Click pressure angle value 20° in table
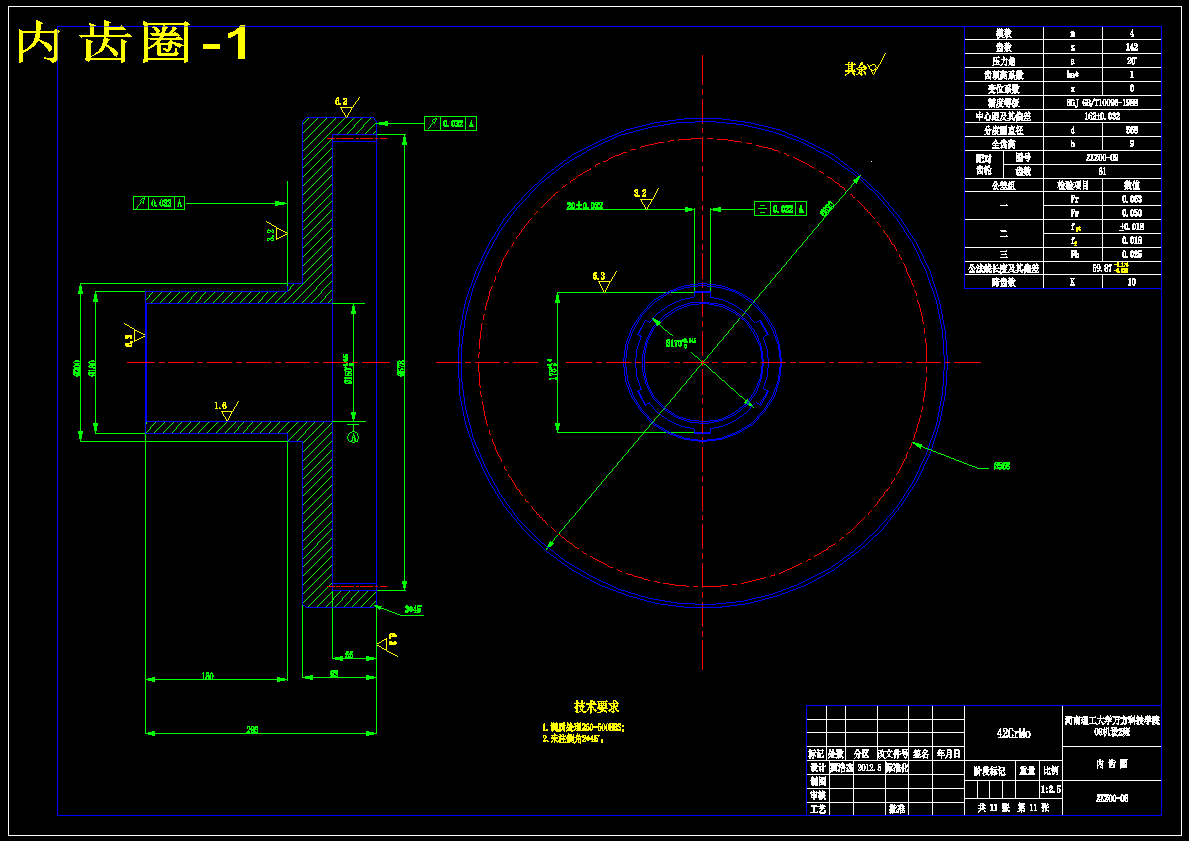The image size is (1189, 841). tap(1131, 61)
